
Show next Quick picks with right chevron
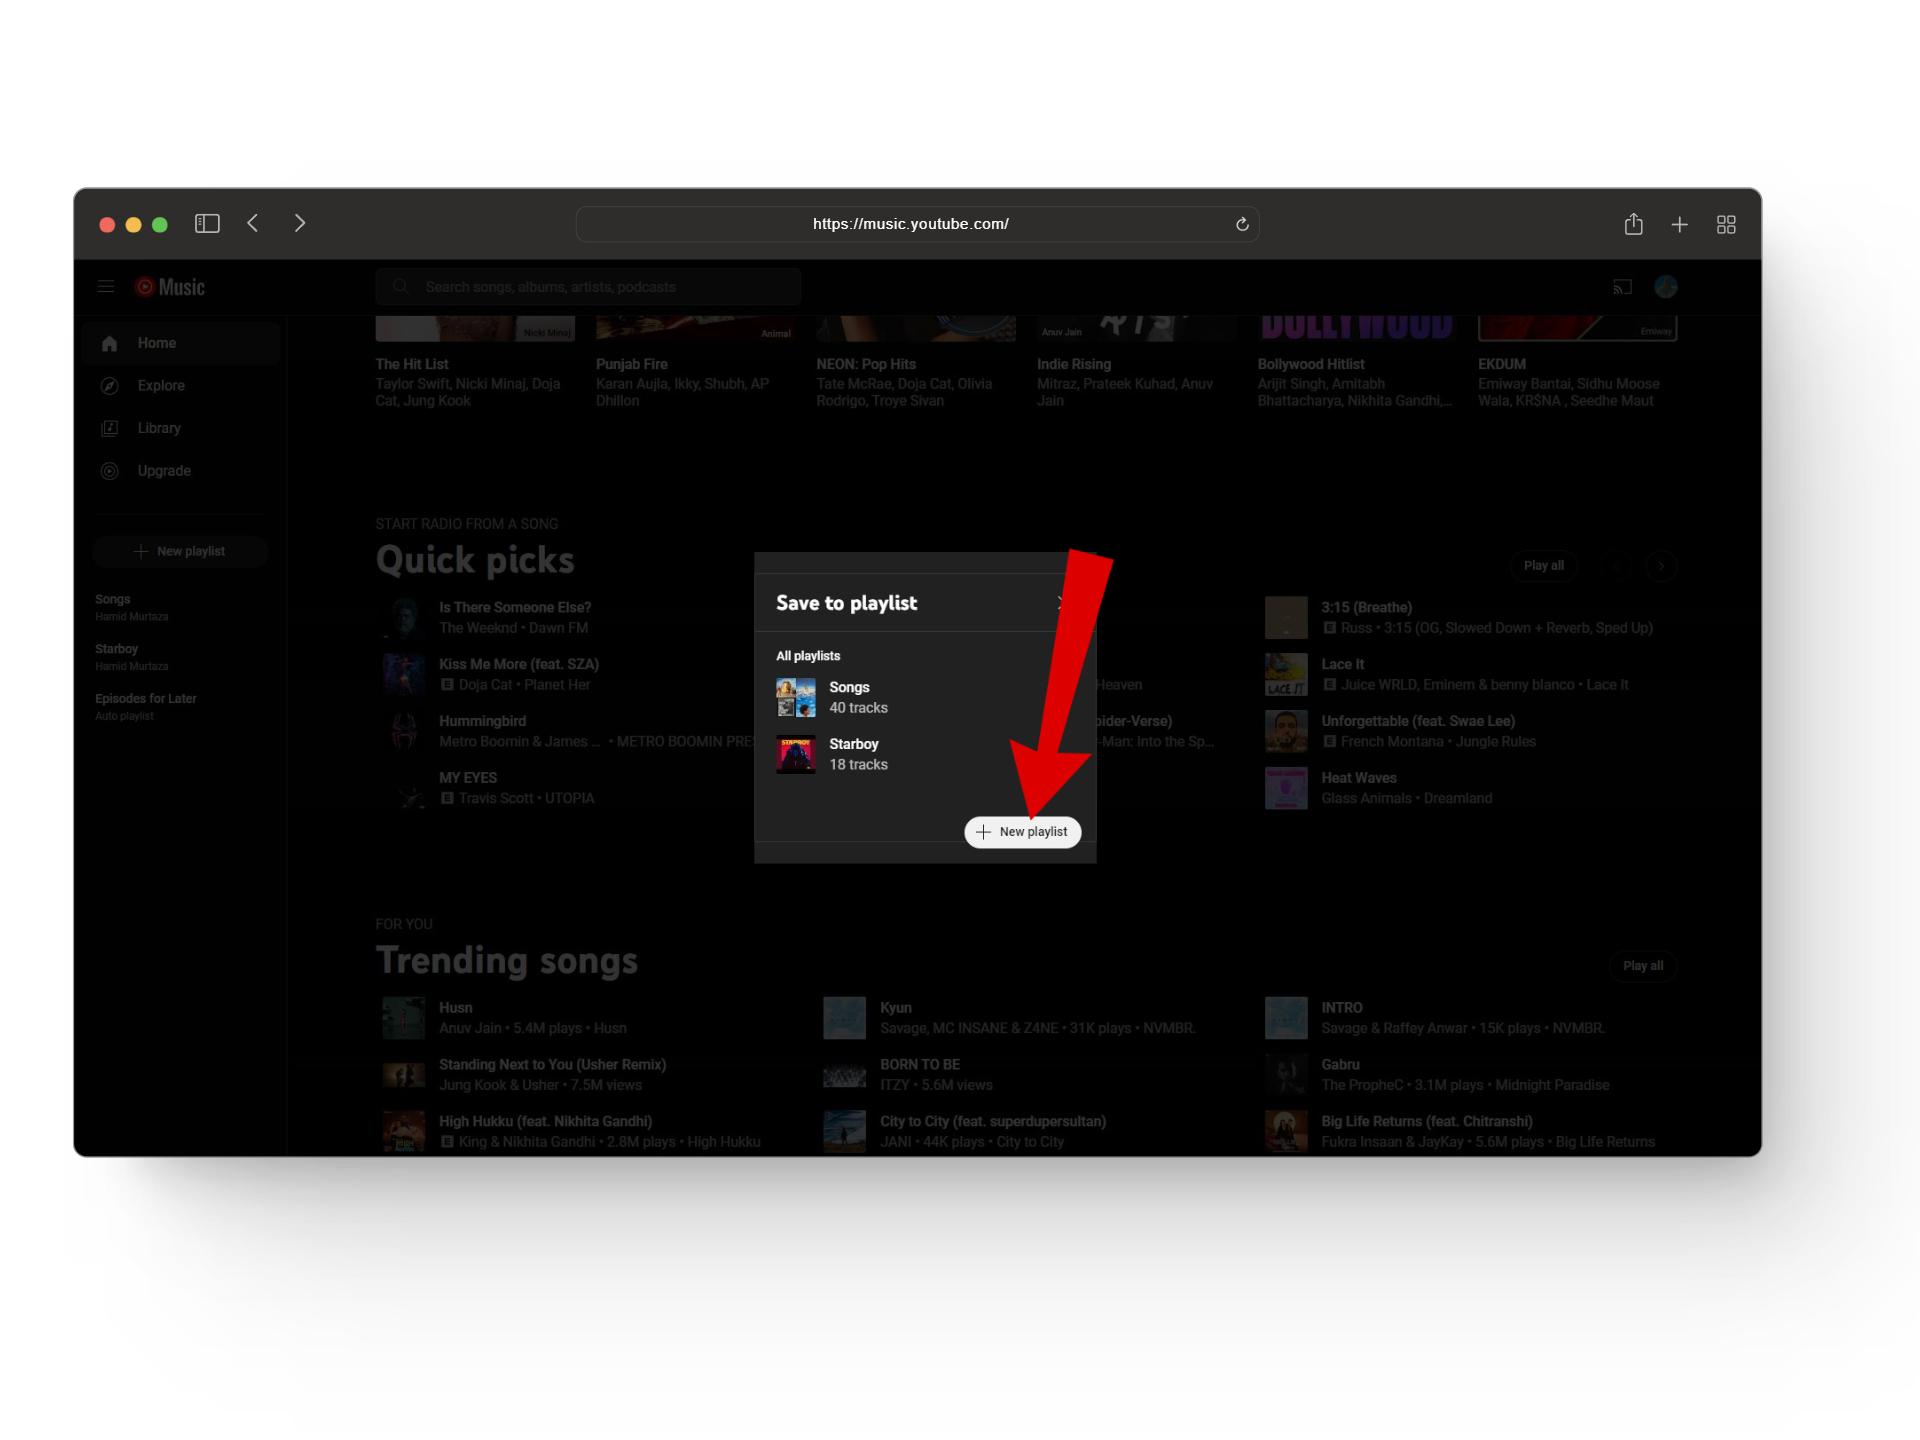pyautogui.click(x=1661, y=566)
